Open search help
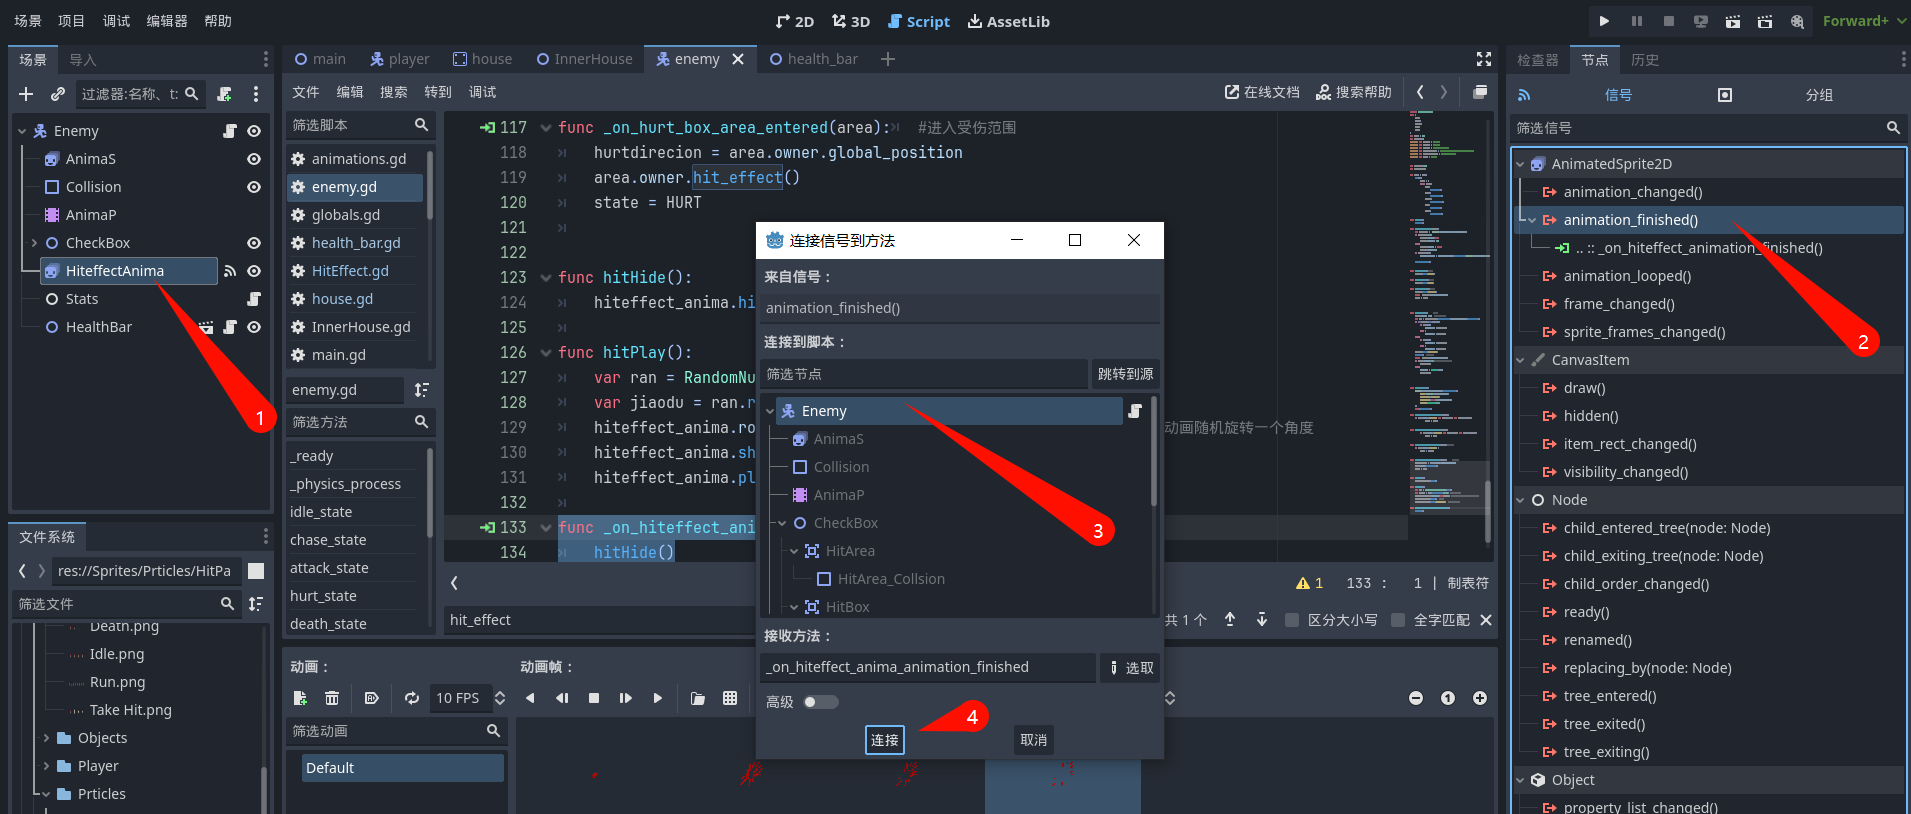This screenshot has height=814, width=1911. (1353, 92)
